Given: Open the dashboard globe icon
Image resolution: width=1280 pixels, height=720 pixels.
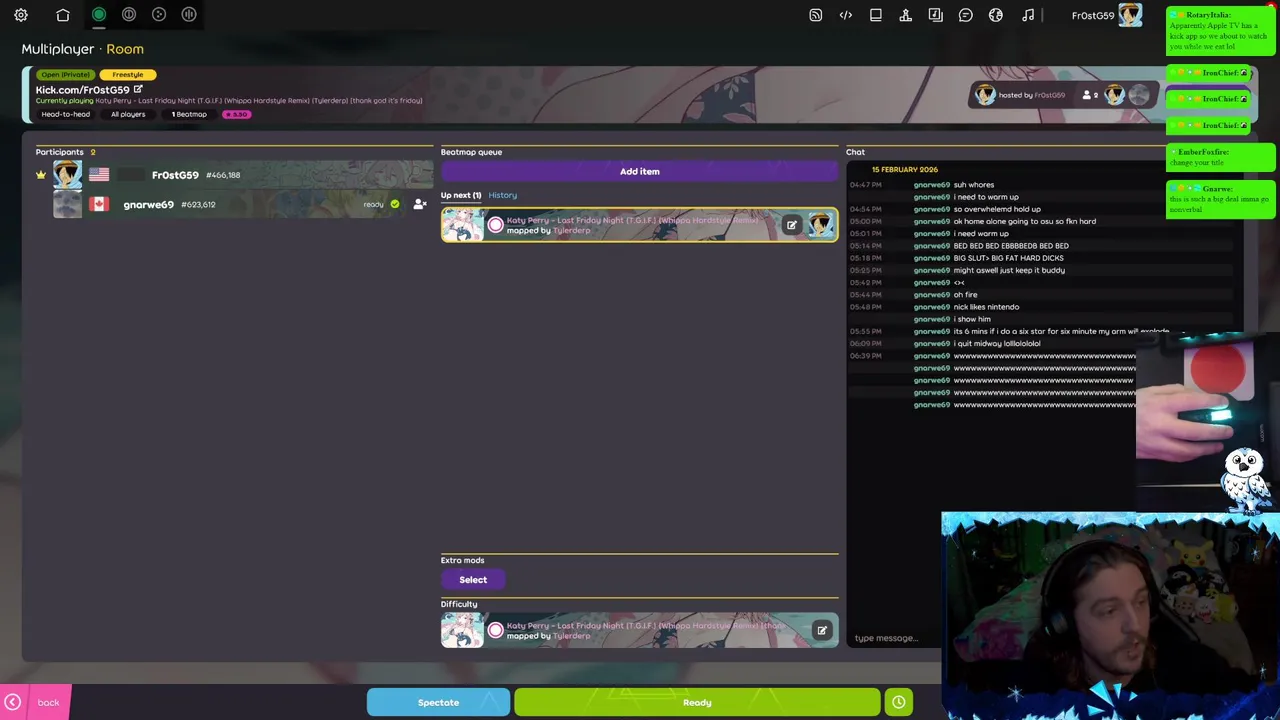Looking at the screenshot, I should tap(996, 15).
